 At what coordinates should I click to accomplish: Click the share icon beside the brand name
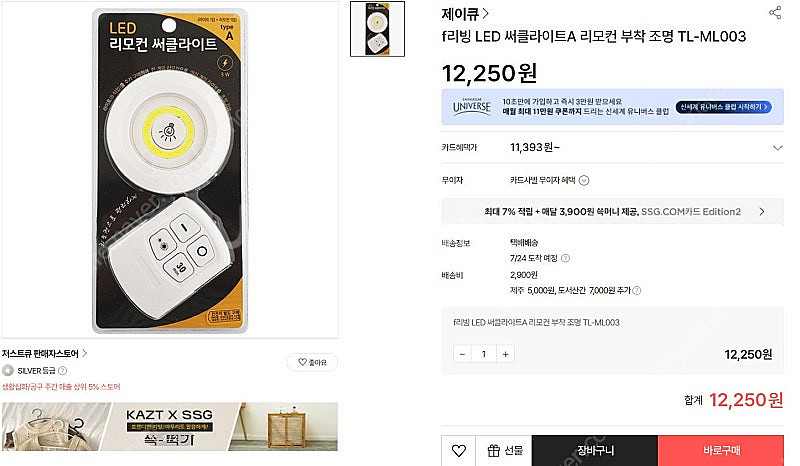click(x=775, y=13)
